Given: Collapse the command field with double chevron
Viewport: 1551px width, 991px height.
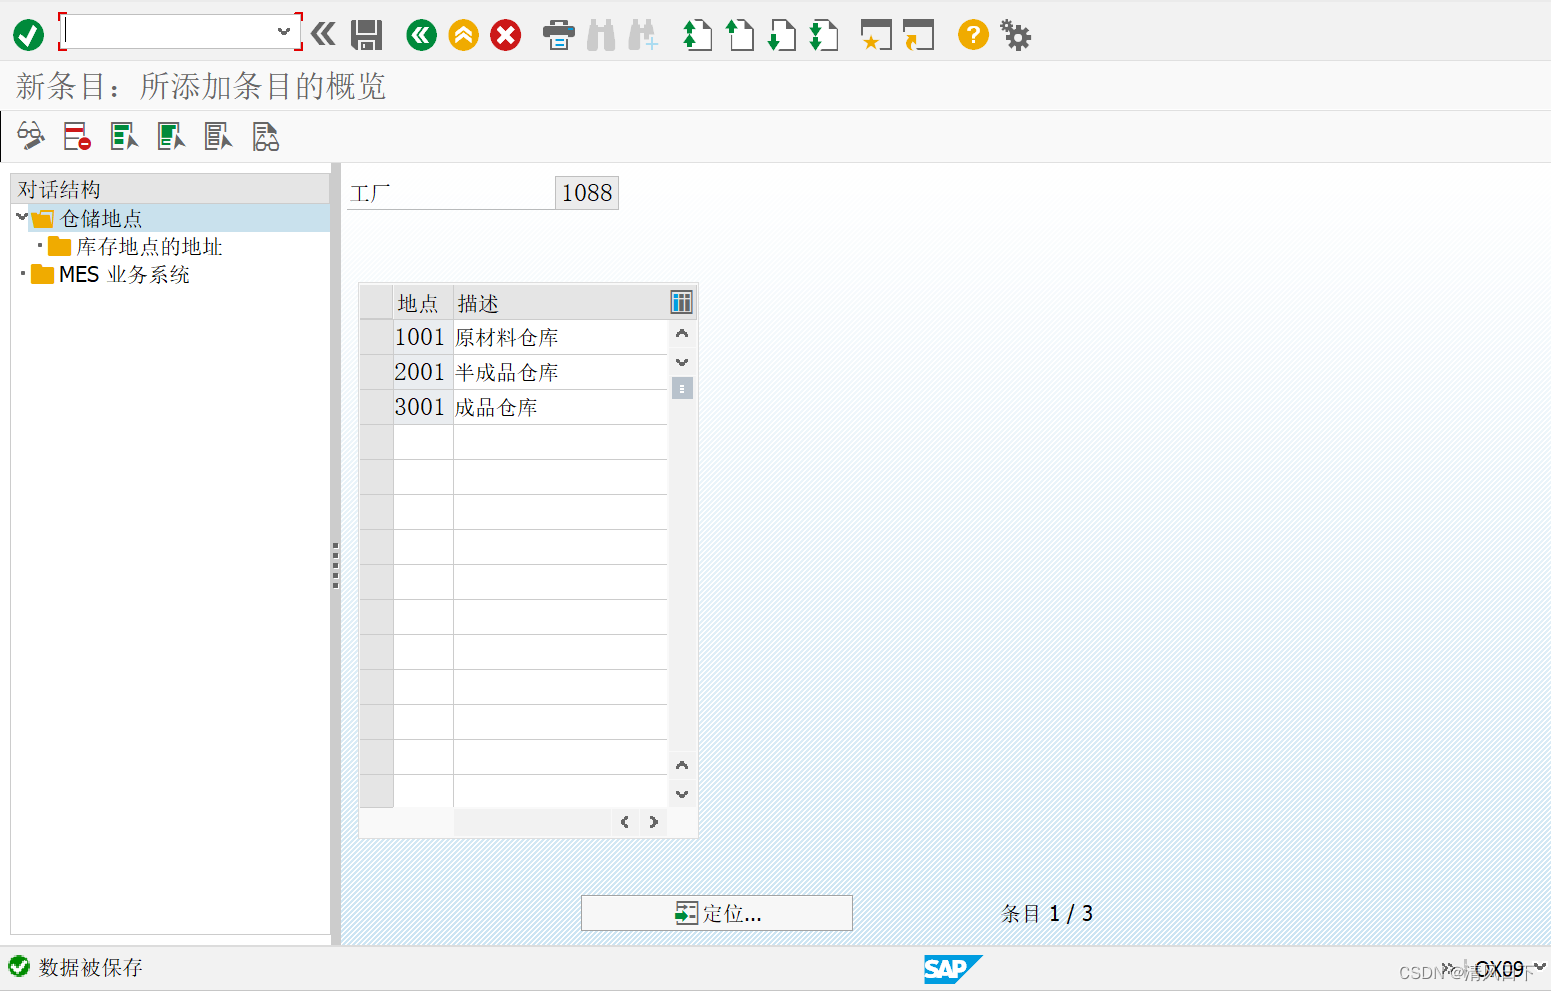Looking at the screenshot, I should pos(323,35).
